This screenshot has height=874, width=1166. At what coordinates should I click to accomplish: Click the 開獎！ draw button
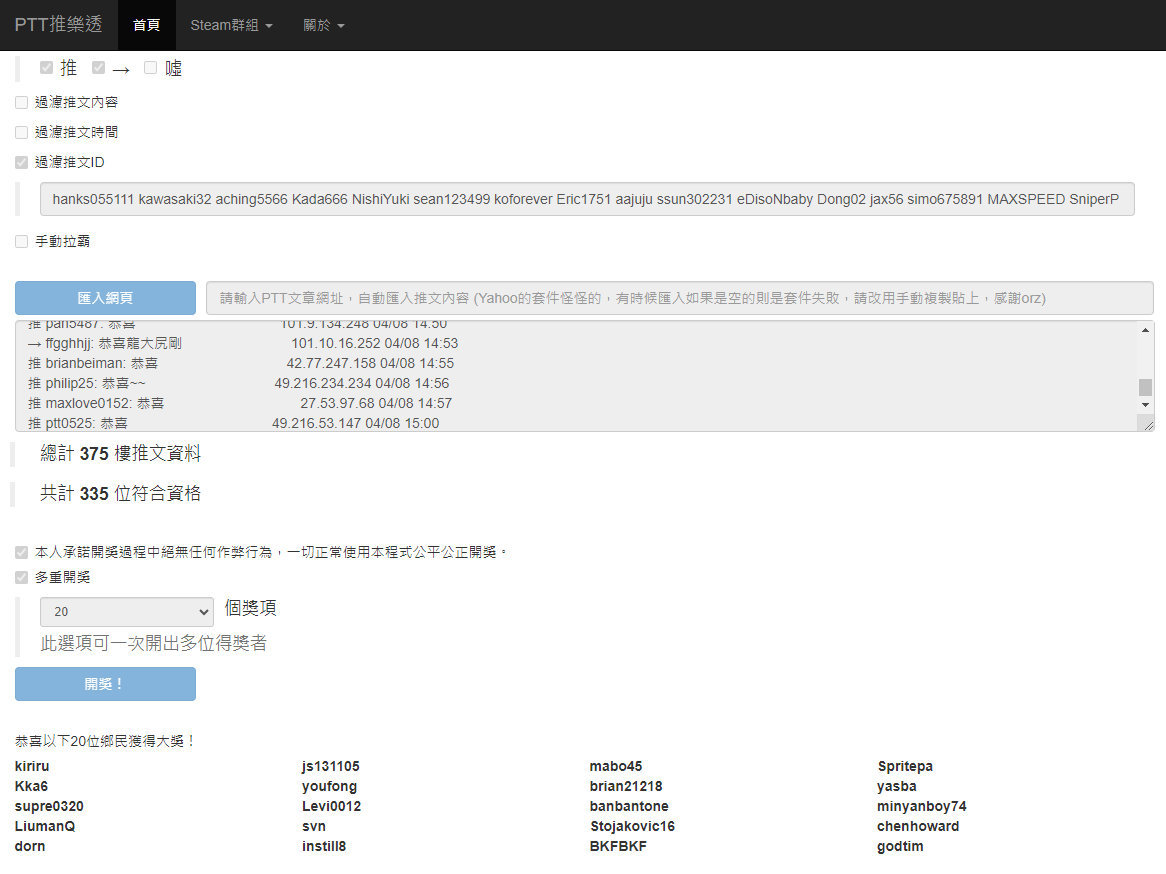pos(106,684)
